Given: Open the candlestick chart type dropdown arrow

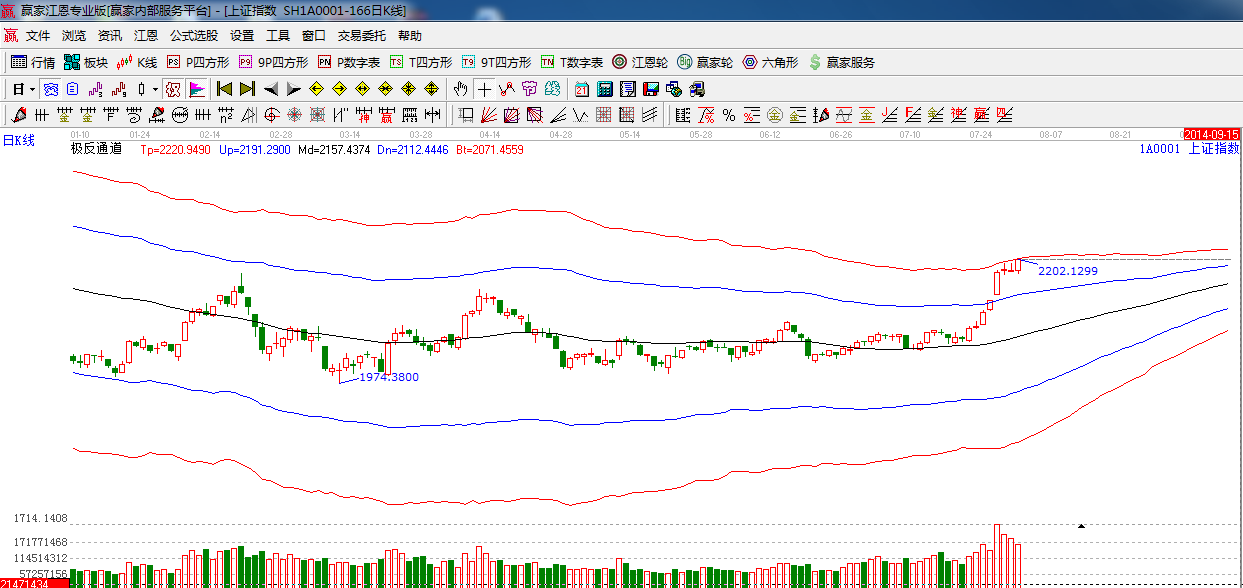Looking at the screenshot, I should [x=155, y=89].
